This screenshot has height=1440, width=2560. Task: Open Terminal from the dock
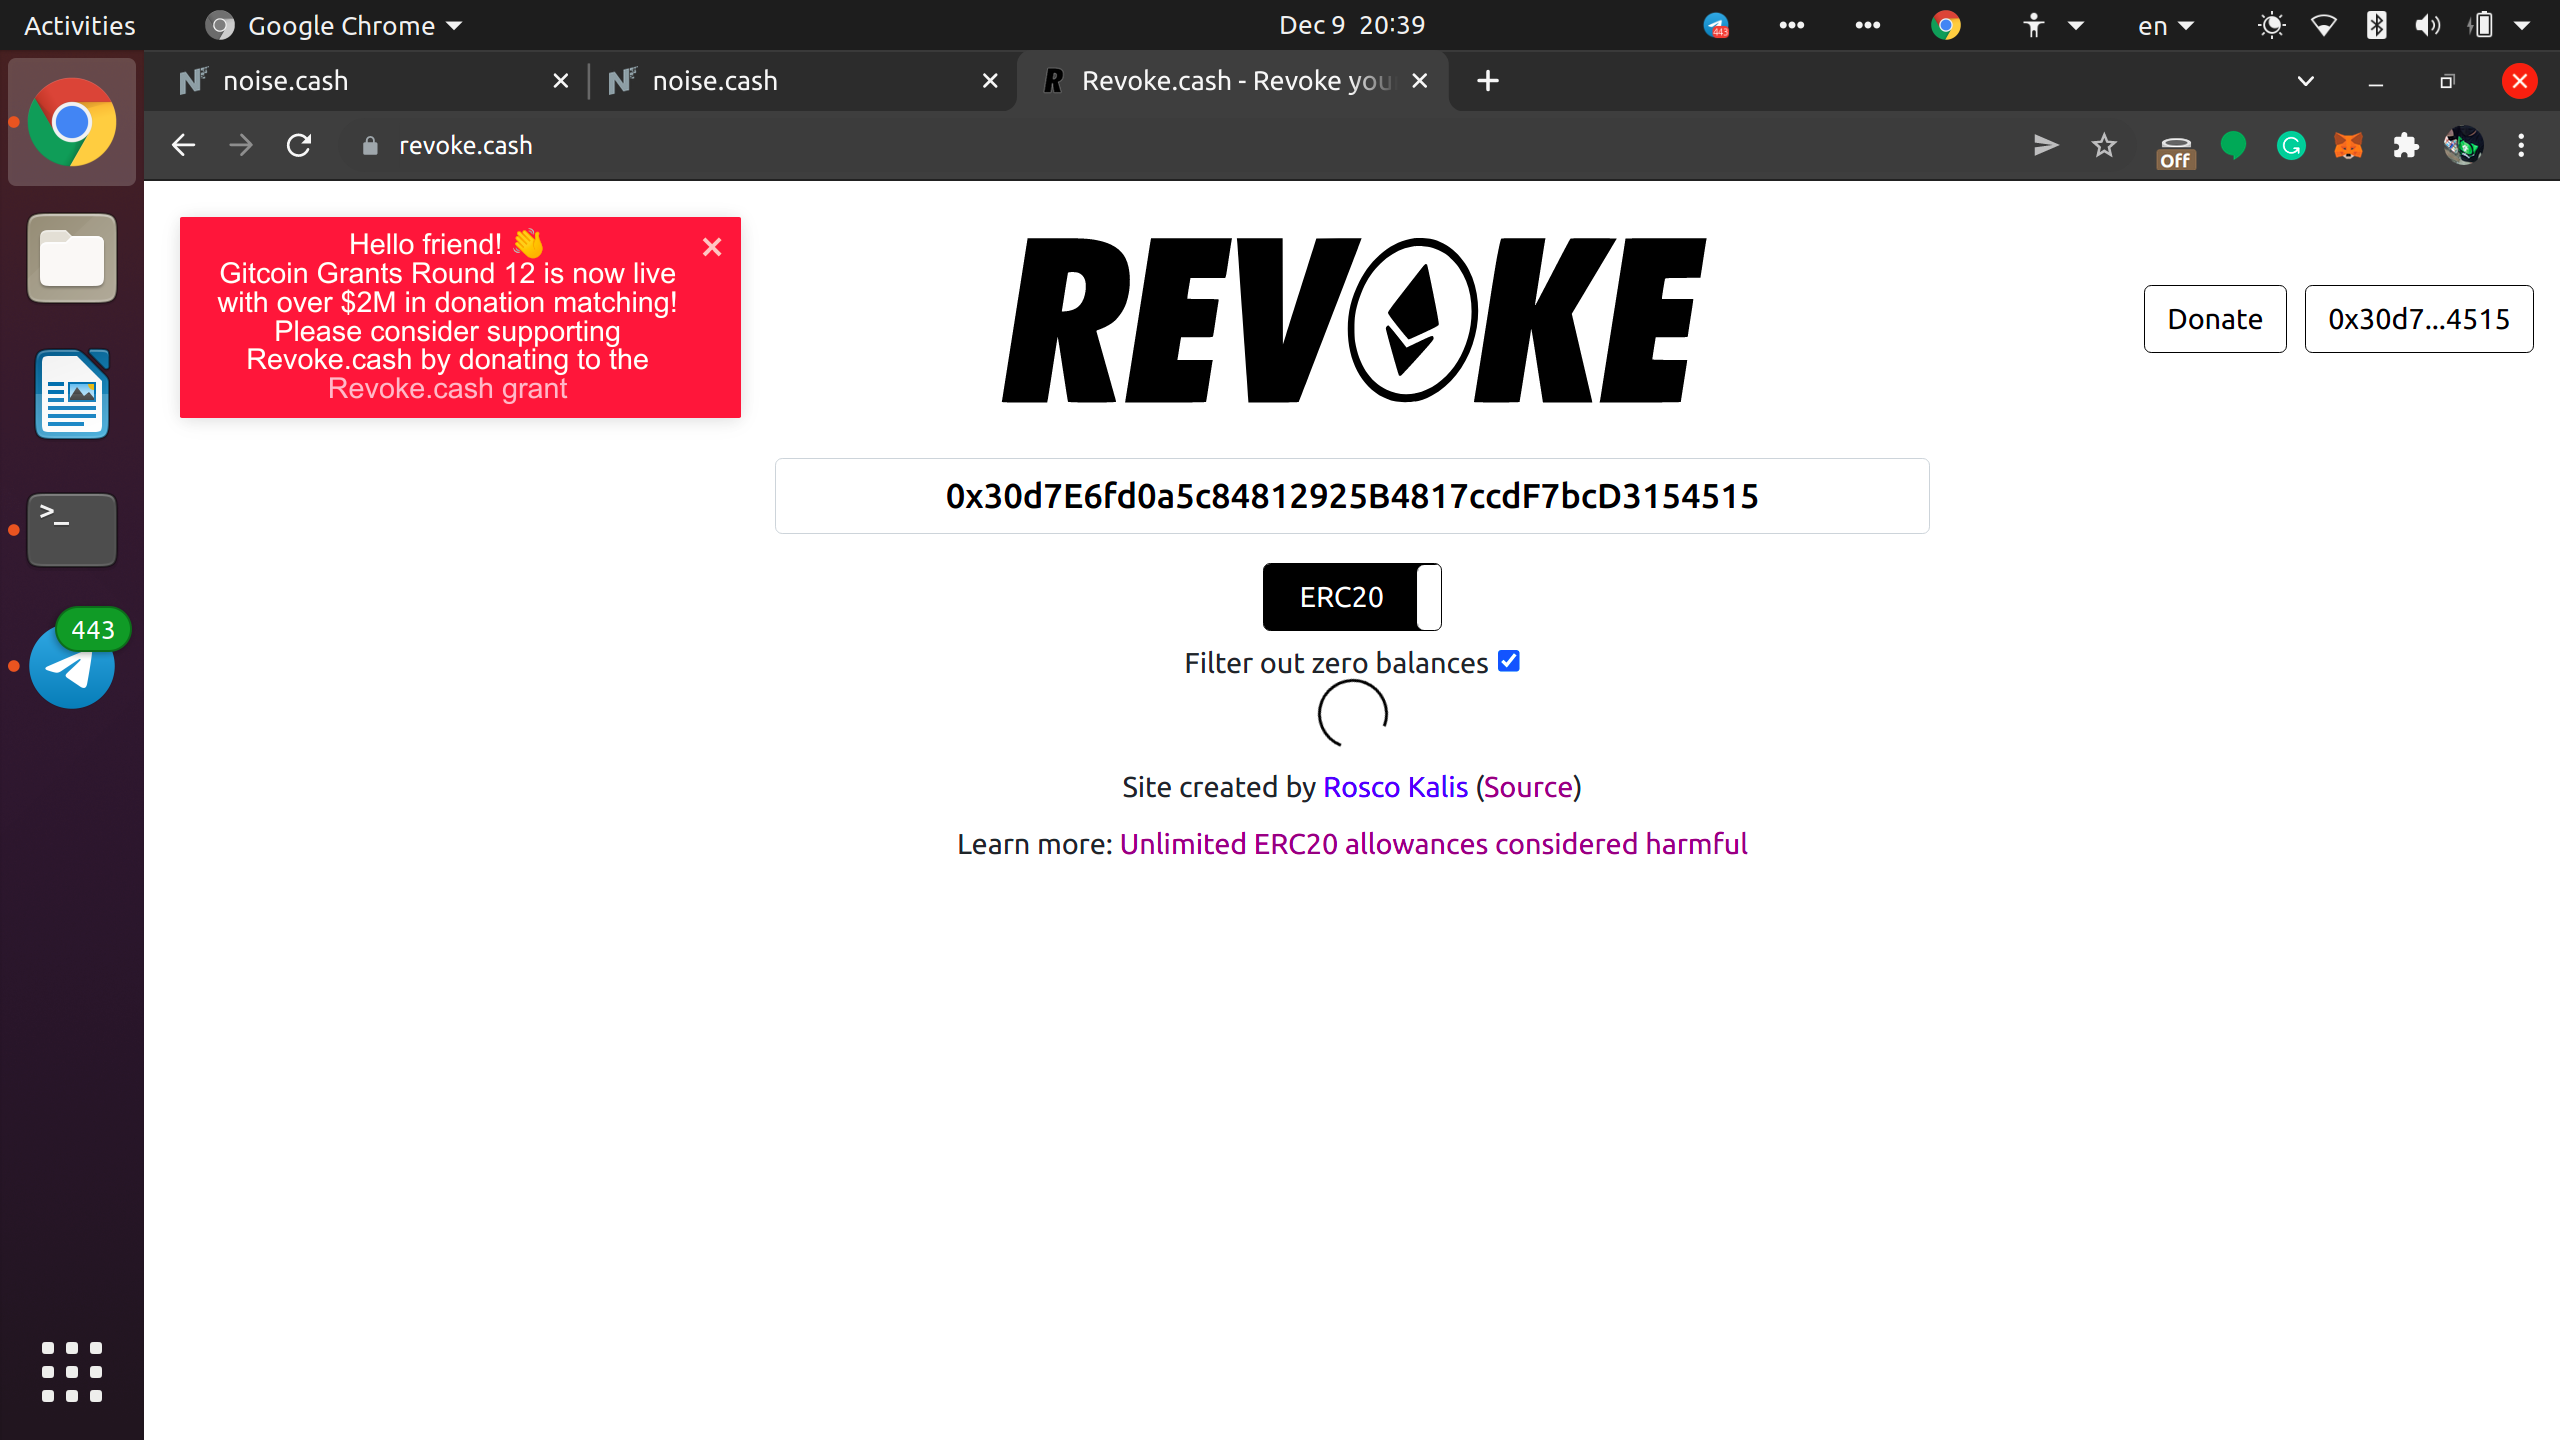point(72,530)
